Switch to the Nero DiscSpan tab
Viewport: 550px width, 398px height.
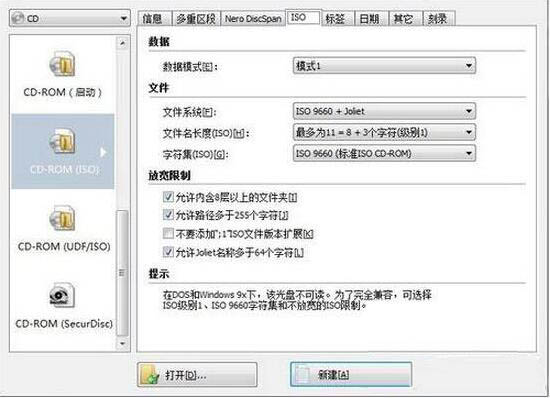coord(253,19)
